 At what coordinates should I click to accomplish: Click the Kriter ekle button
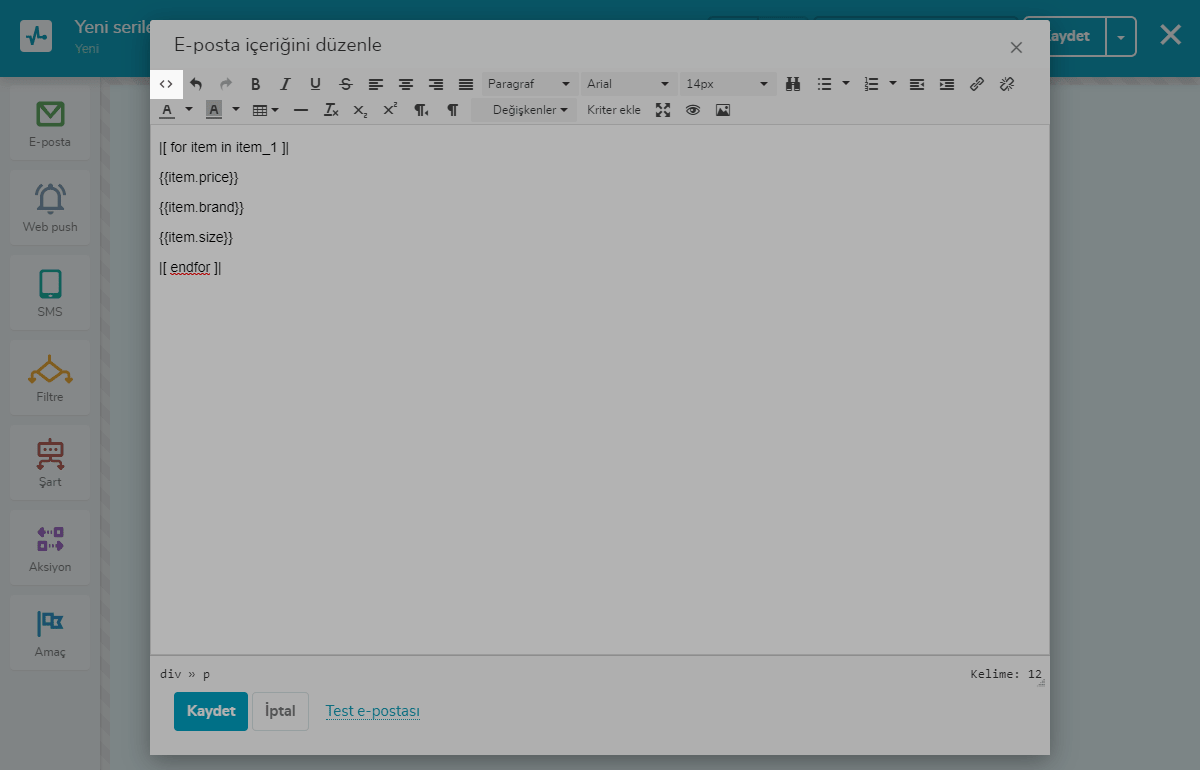point(614,110)
